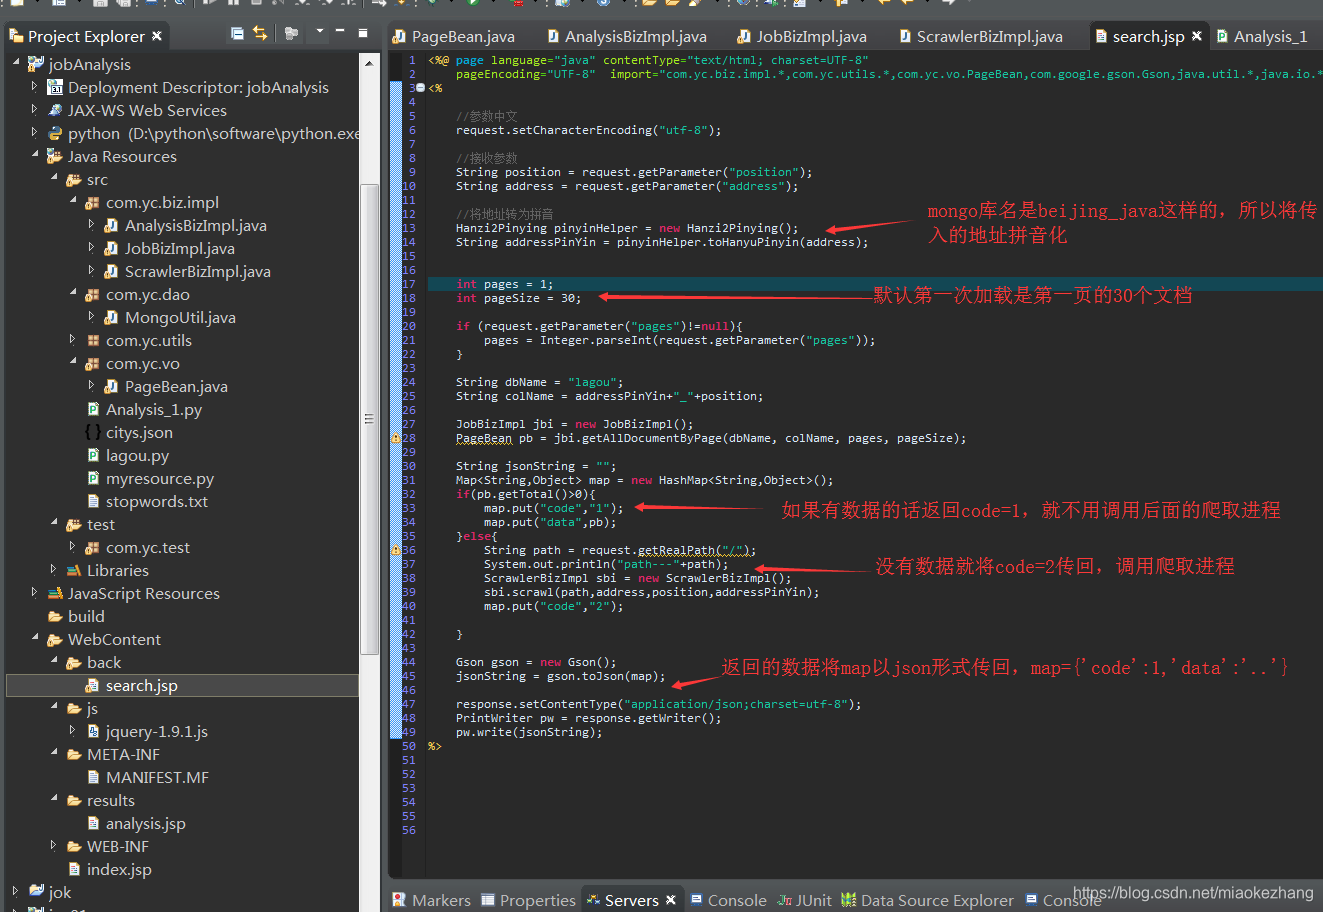
Task: Toggle Link with Editor in Project Explorer
Action: click(260, 34)
